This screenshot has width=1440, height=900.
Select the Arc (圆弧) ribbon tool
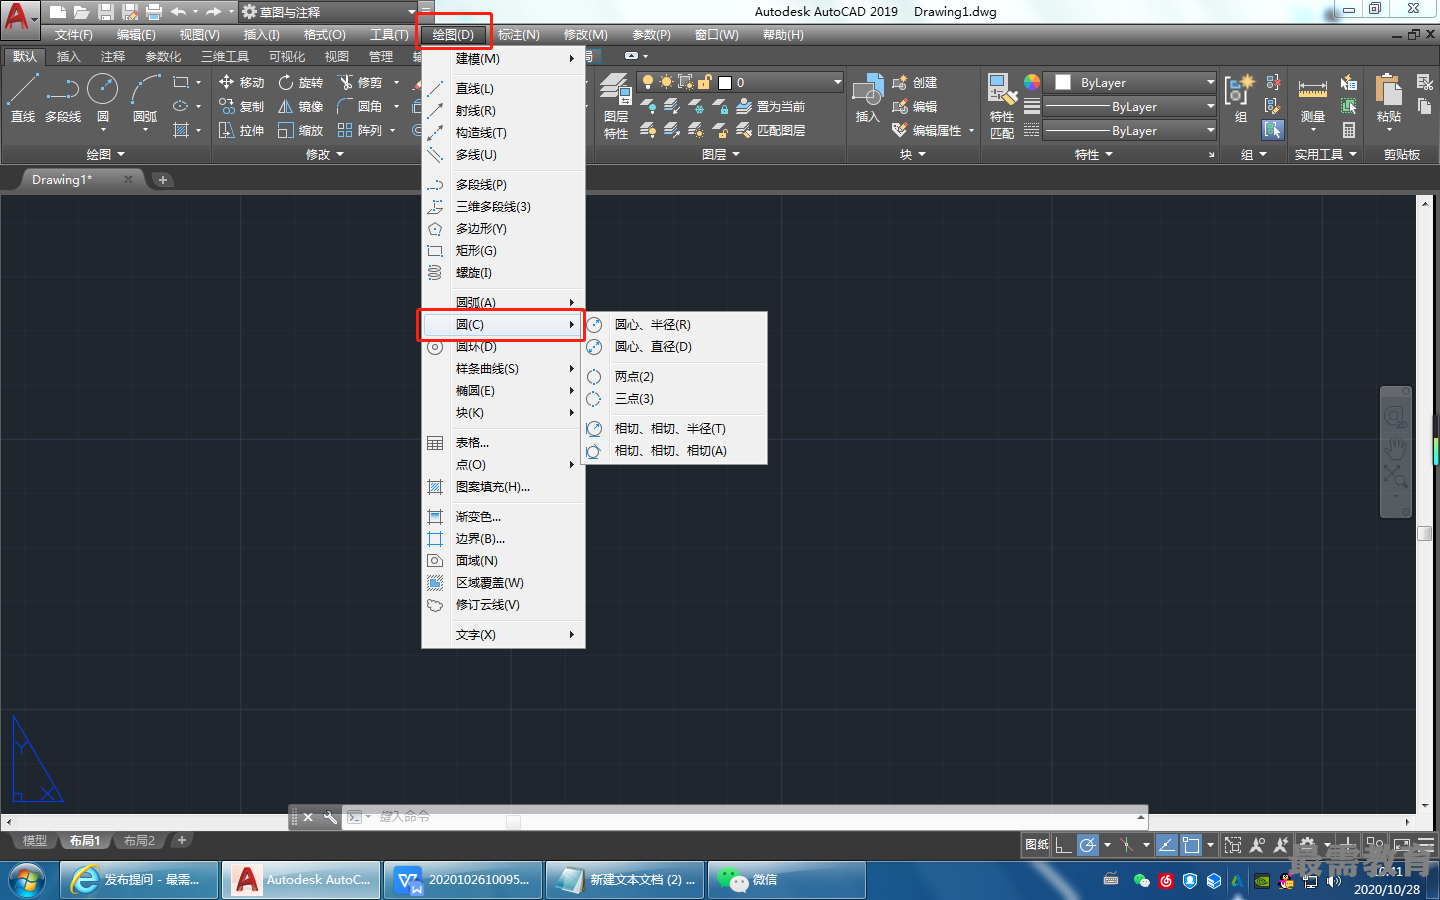(146, 98)
